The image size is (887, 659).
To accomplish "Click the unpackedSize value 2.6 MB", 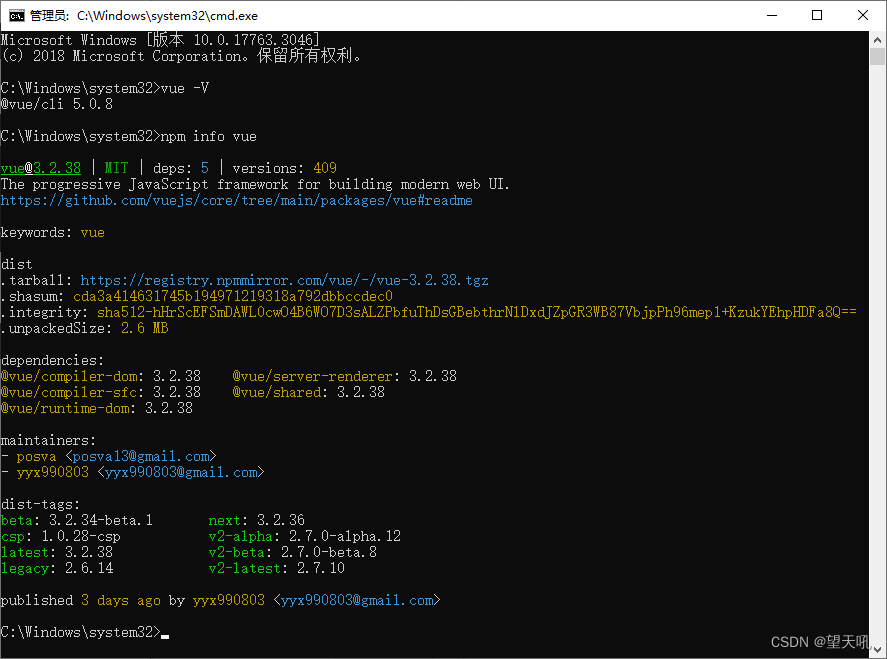I will coord(145,328).
